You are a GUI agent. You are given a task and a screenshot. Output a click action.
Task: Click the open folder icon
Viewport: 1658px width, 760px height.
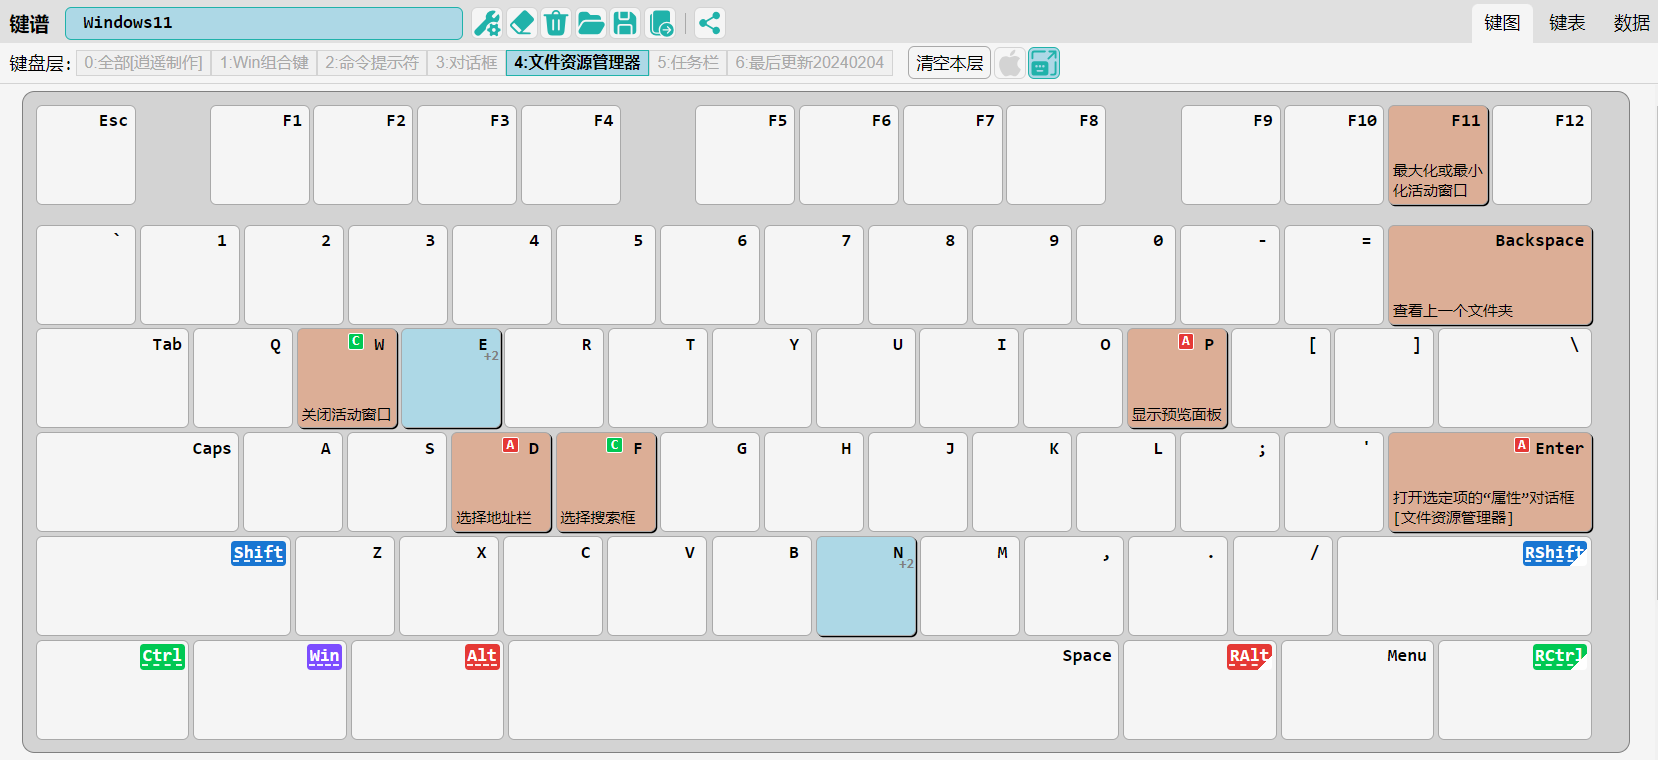(591, 23)
